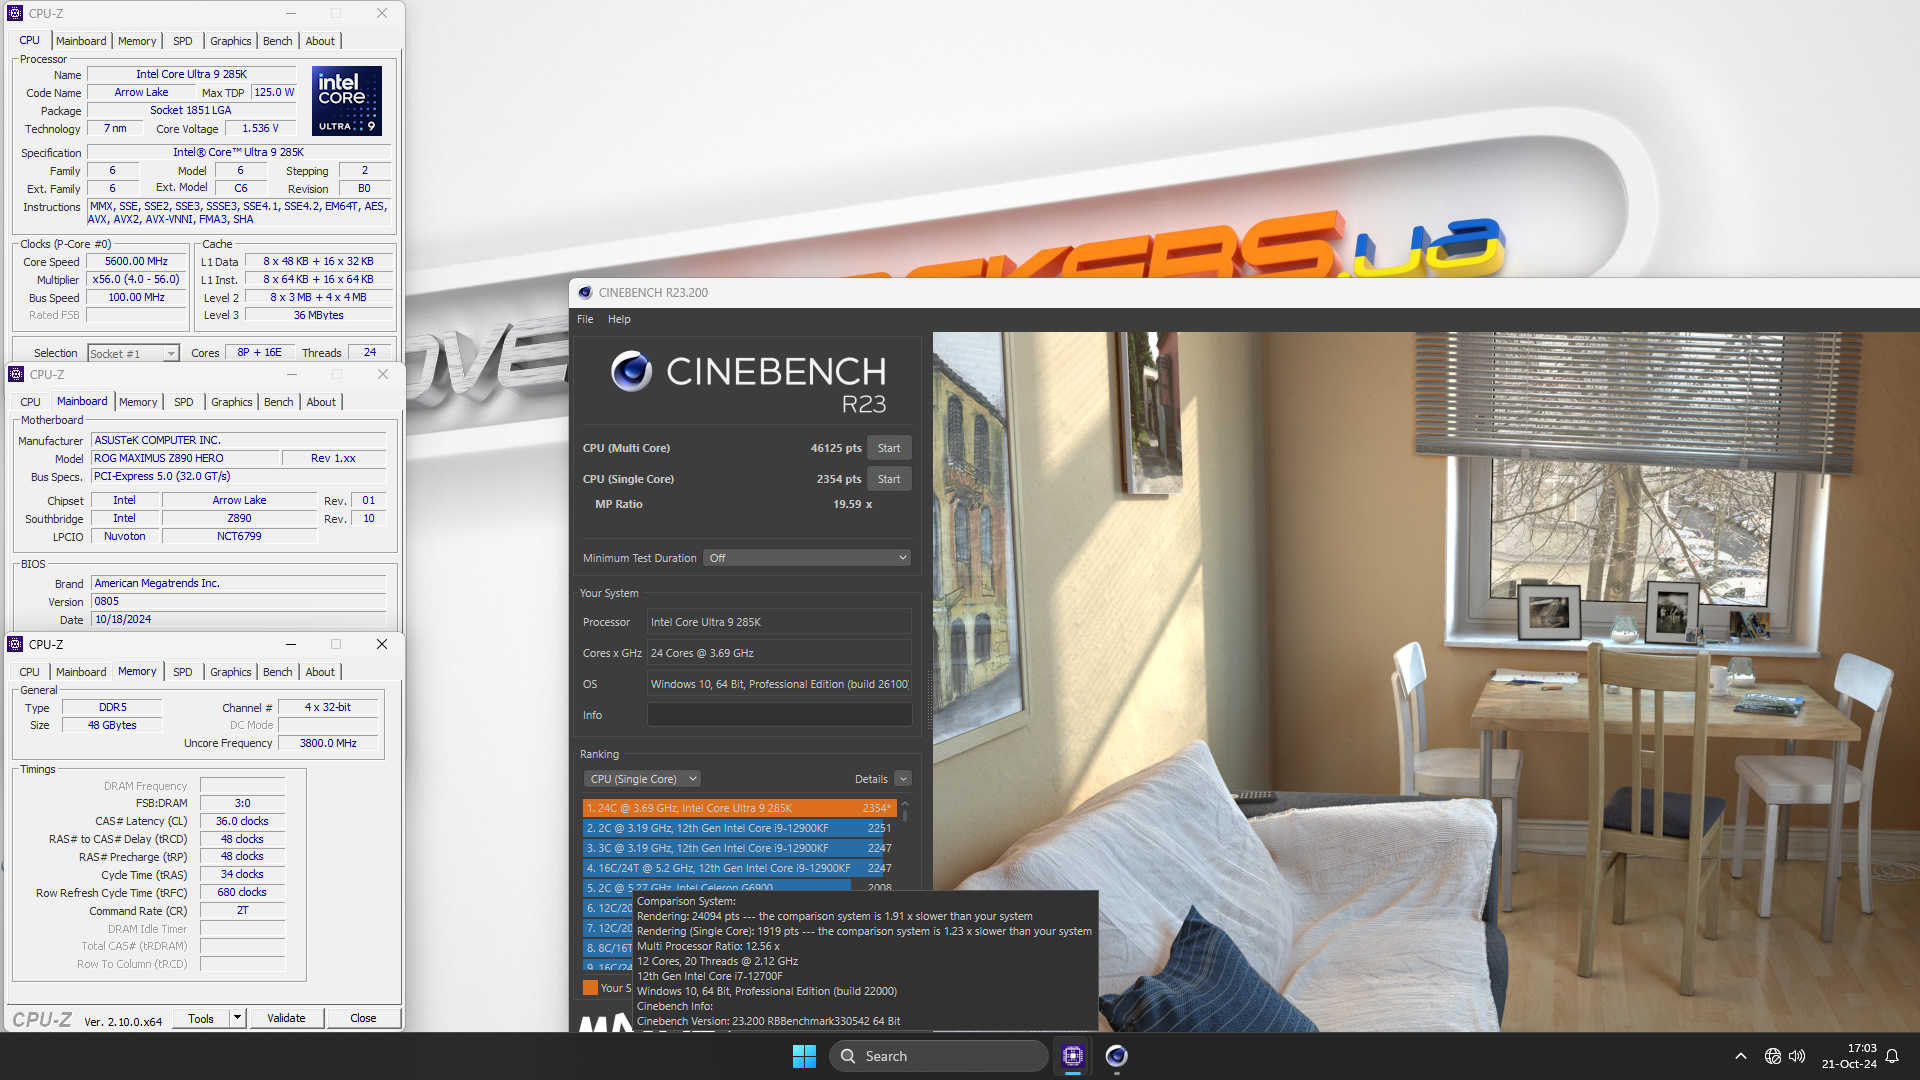Click orange Your Score legend swatch
The height and width of the screenshot is (1080, 1920).
590,988
